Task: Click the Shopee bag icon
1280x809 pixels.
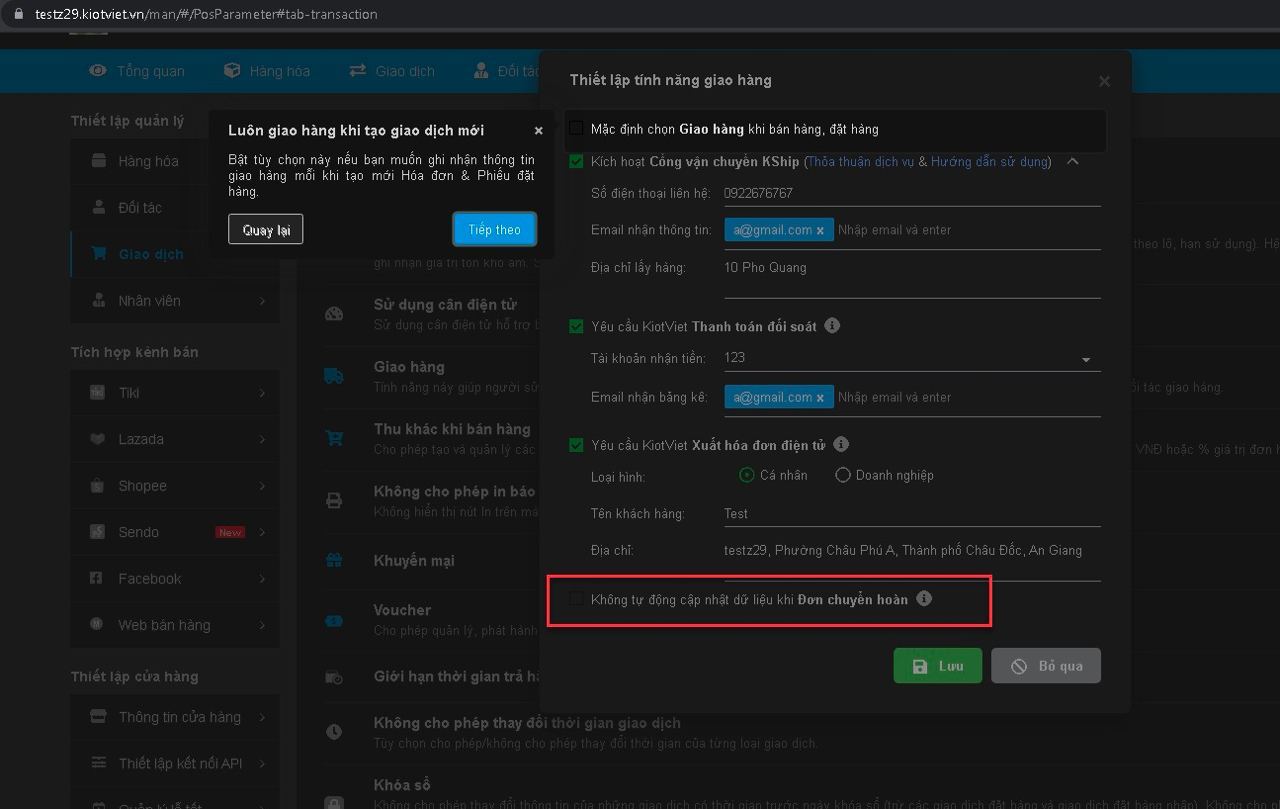Action: [97, 485]
